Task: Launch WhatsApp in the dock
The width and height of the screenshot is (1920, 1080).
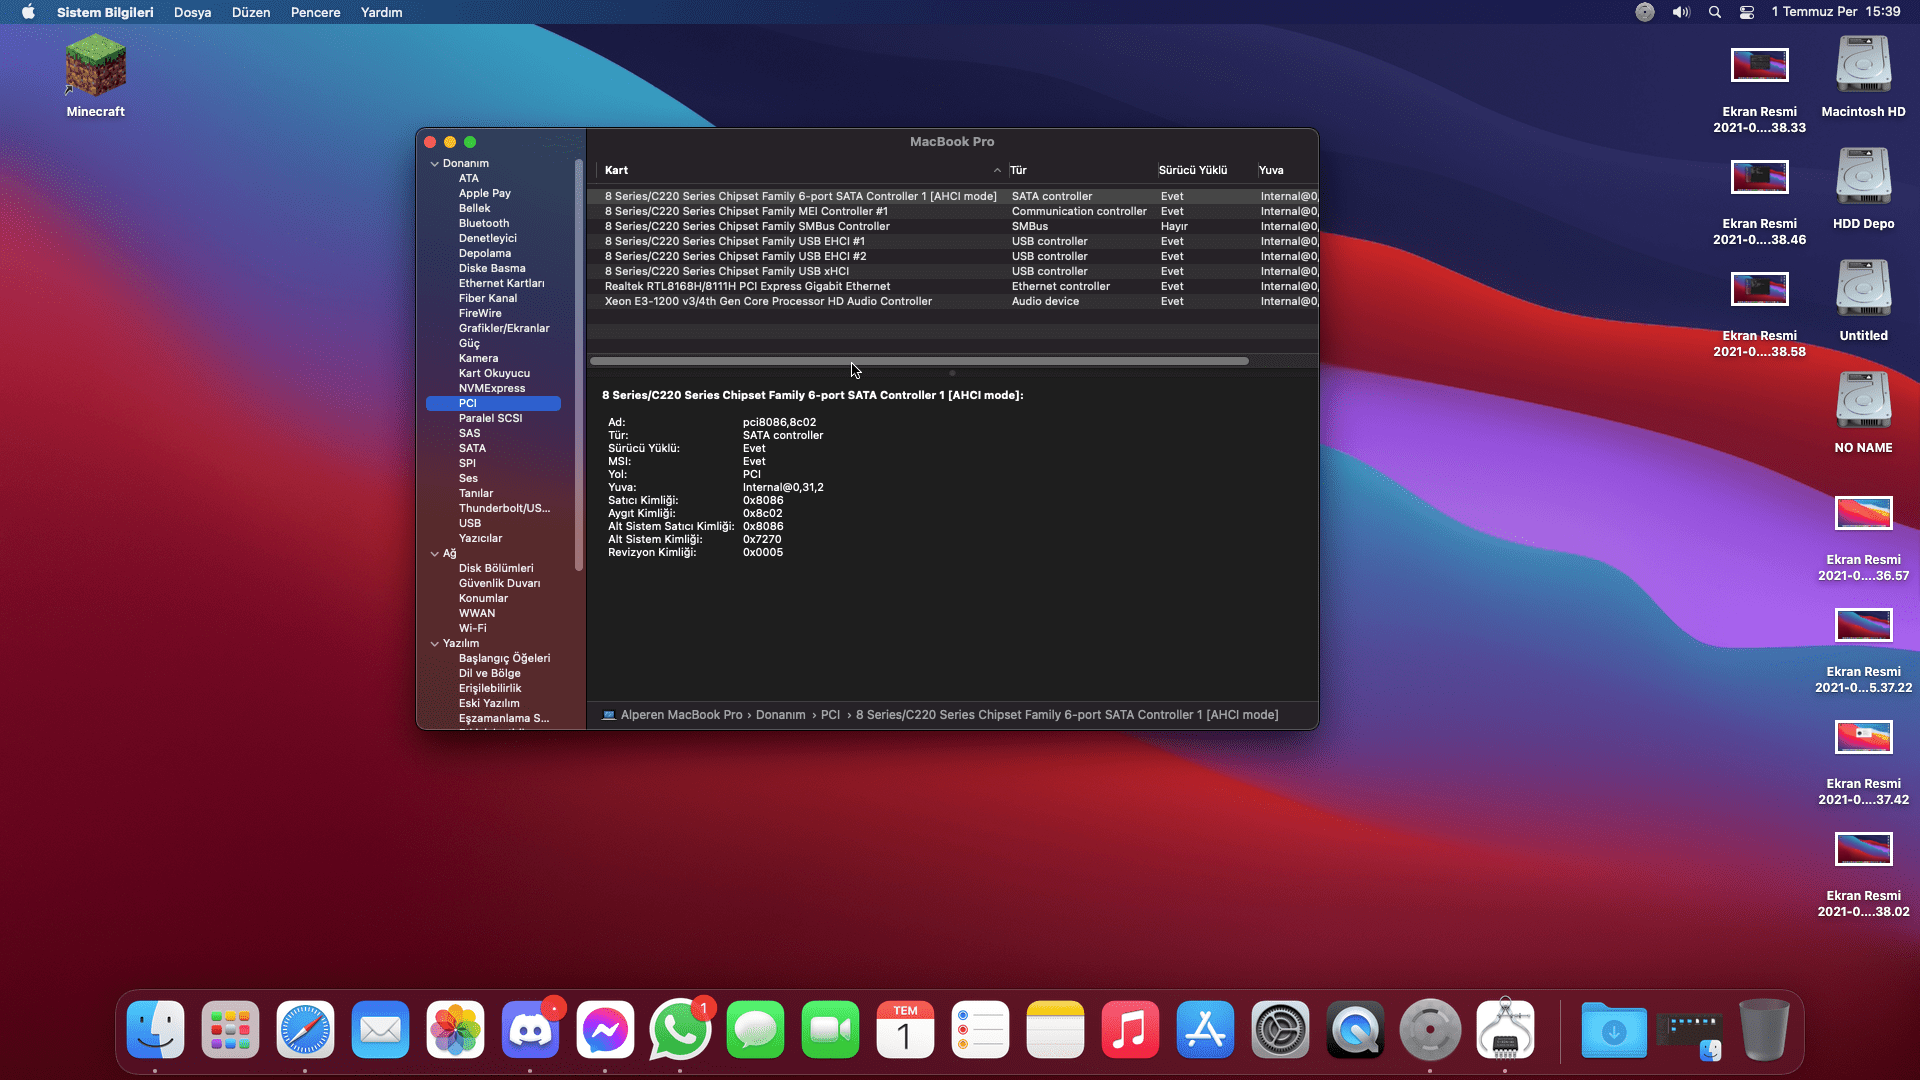Action: click(x=680, y=1030)
